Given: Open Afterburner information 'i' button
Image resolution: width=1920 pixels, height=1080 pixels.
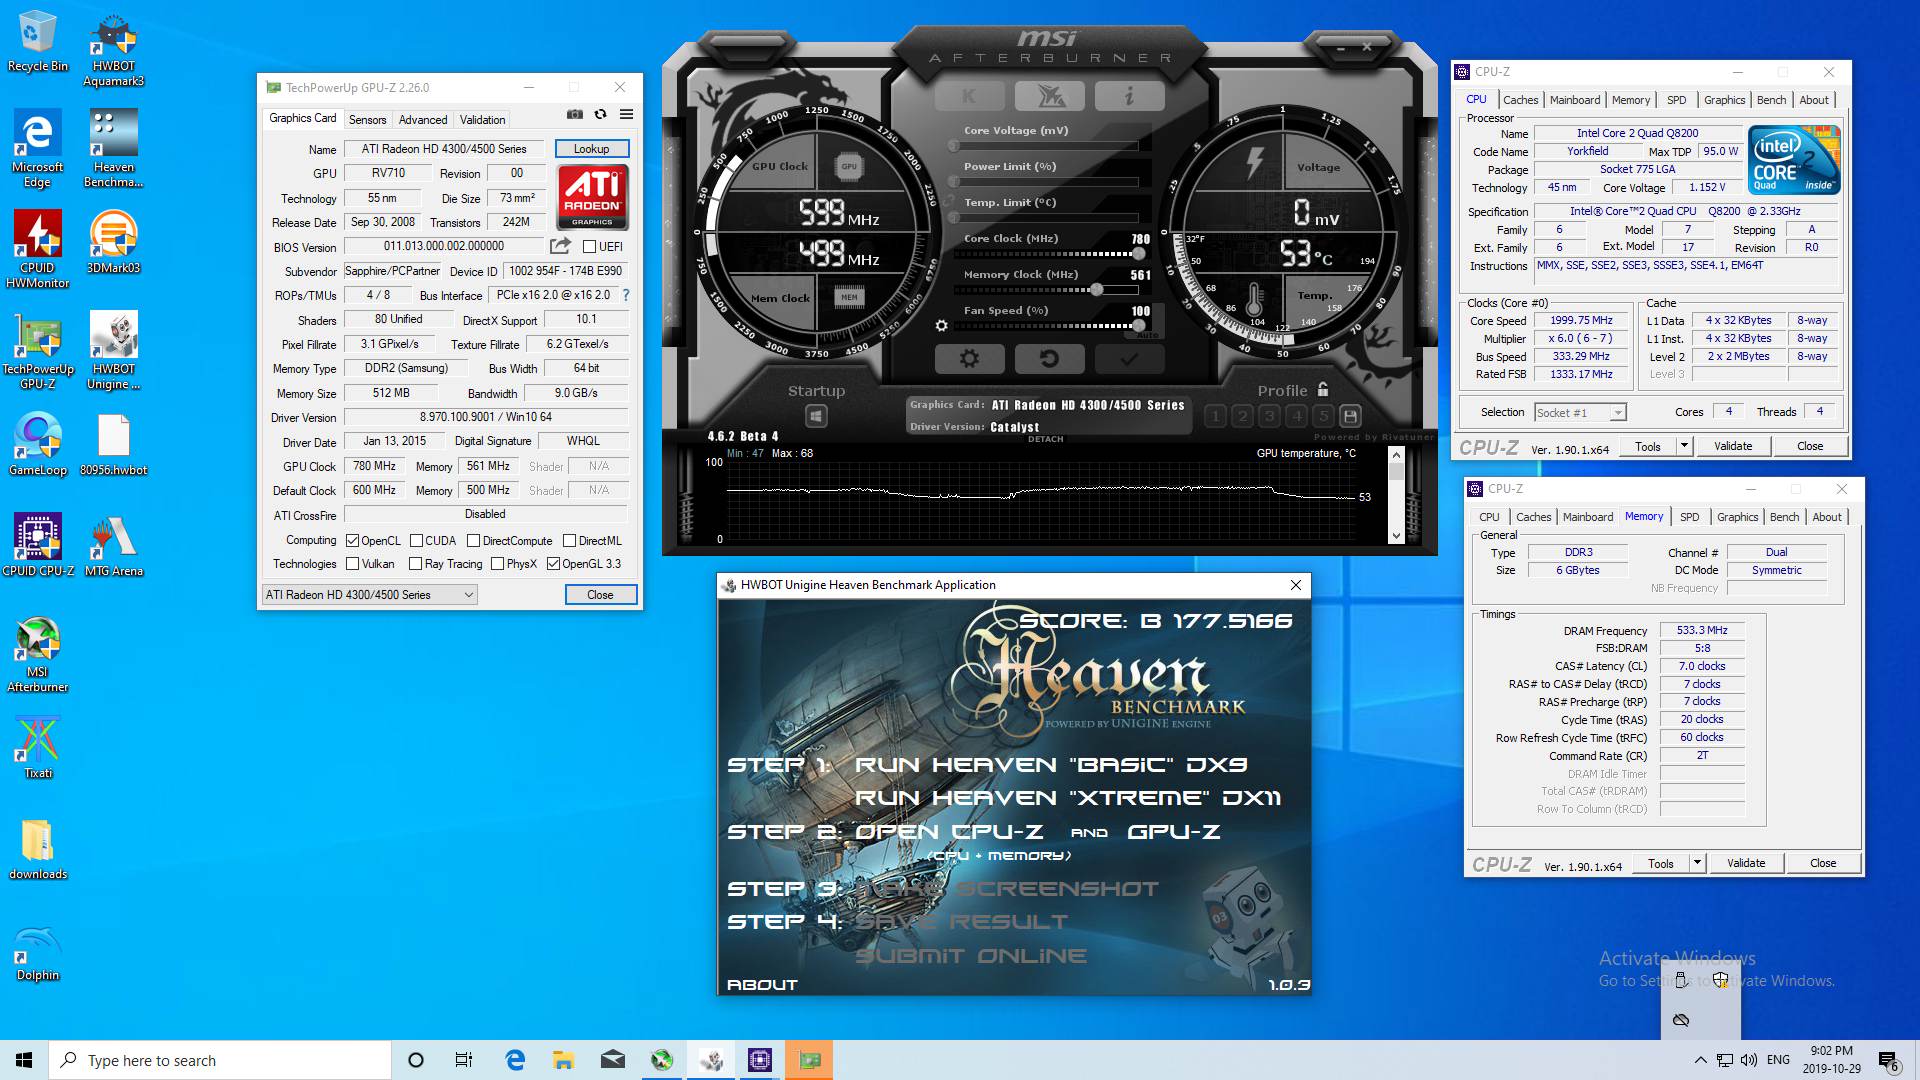Looking at the screenshot, I should (1129, 96).
